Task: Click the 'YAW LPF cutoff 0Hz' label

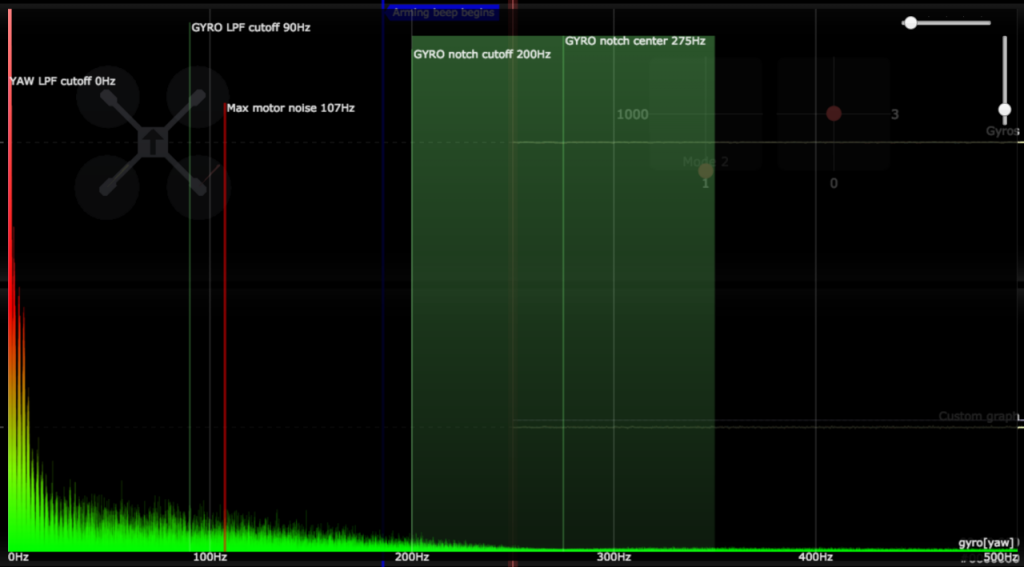Action: (x=62, y=81)
